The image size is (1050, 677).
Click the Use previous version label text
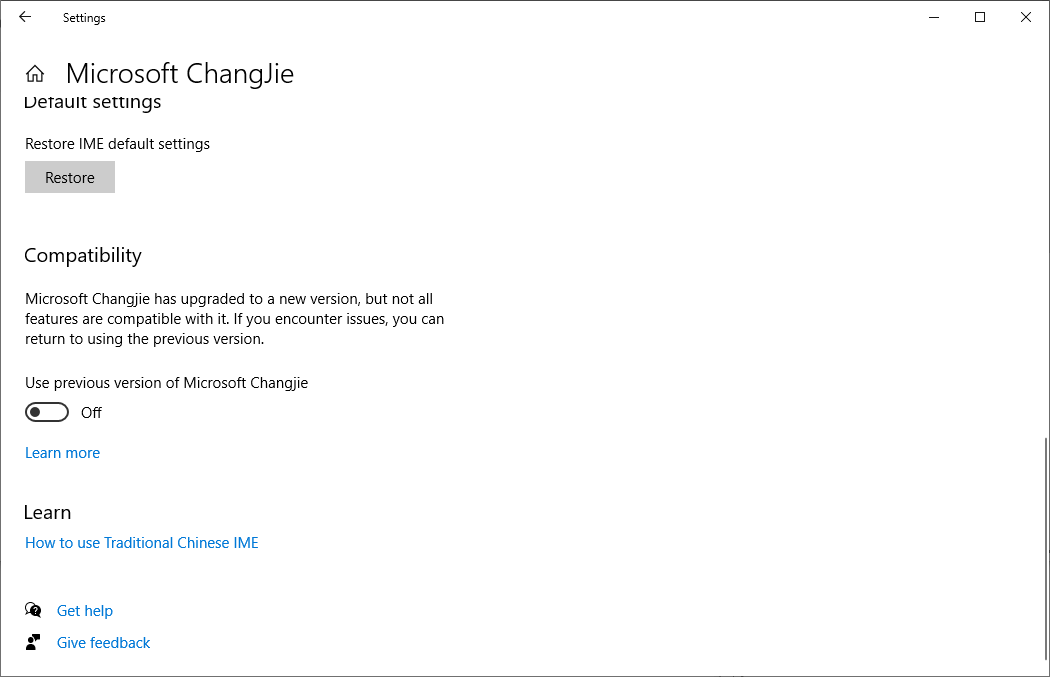click(166, 383)
